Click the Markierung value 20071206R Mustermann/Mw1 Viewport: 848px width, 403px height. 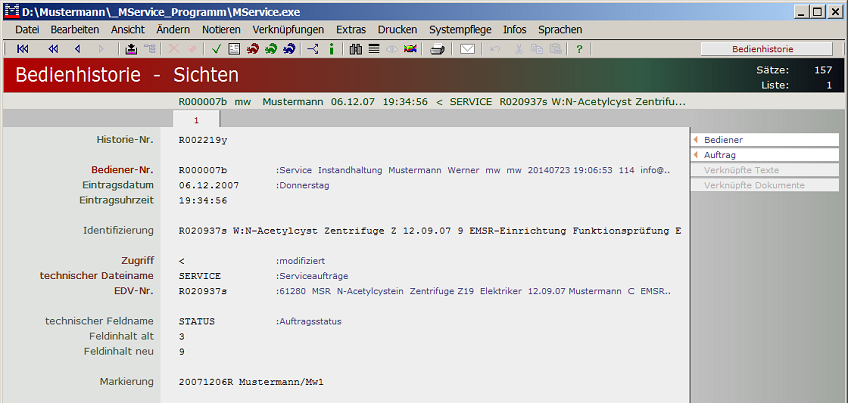(x=251, y=382)
